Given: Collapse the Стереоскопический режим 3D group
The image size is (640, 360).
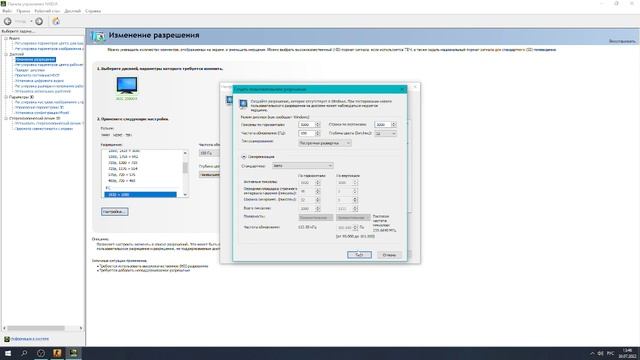Looking at the screenshot, I should 6,118.
